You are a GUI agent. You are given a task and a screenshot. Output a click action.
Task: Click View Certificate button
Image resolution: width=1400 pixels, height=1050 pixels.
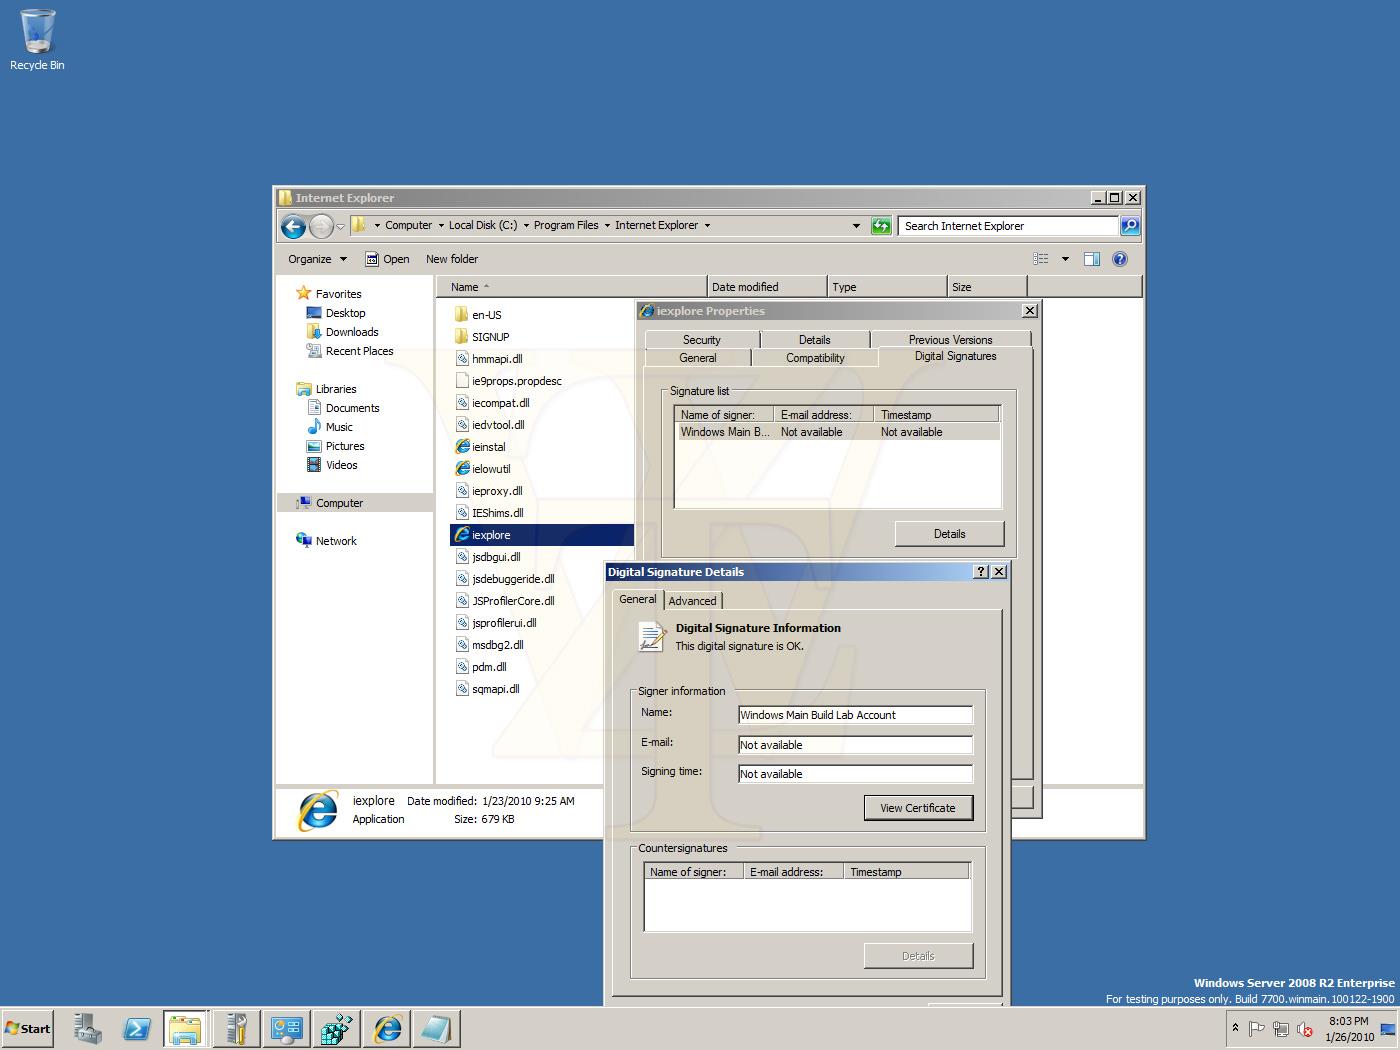(918, 808)
